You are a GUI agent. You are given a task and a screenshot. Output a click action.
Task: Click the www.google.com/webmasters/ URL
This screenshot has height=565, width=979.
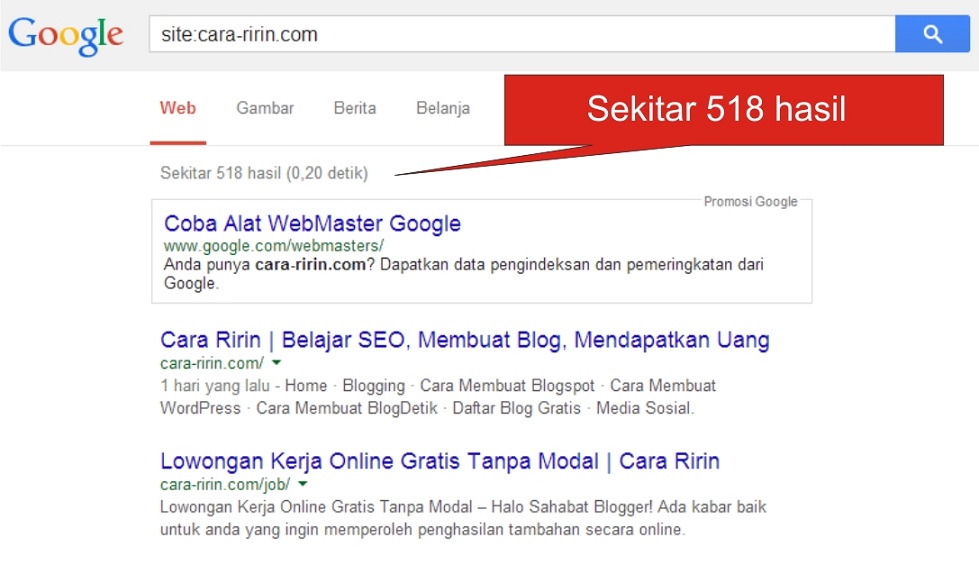pyautogui.click(x=273, y=245)
